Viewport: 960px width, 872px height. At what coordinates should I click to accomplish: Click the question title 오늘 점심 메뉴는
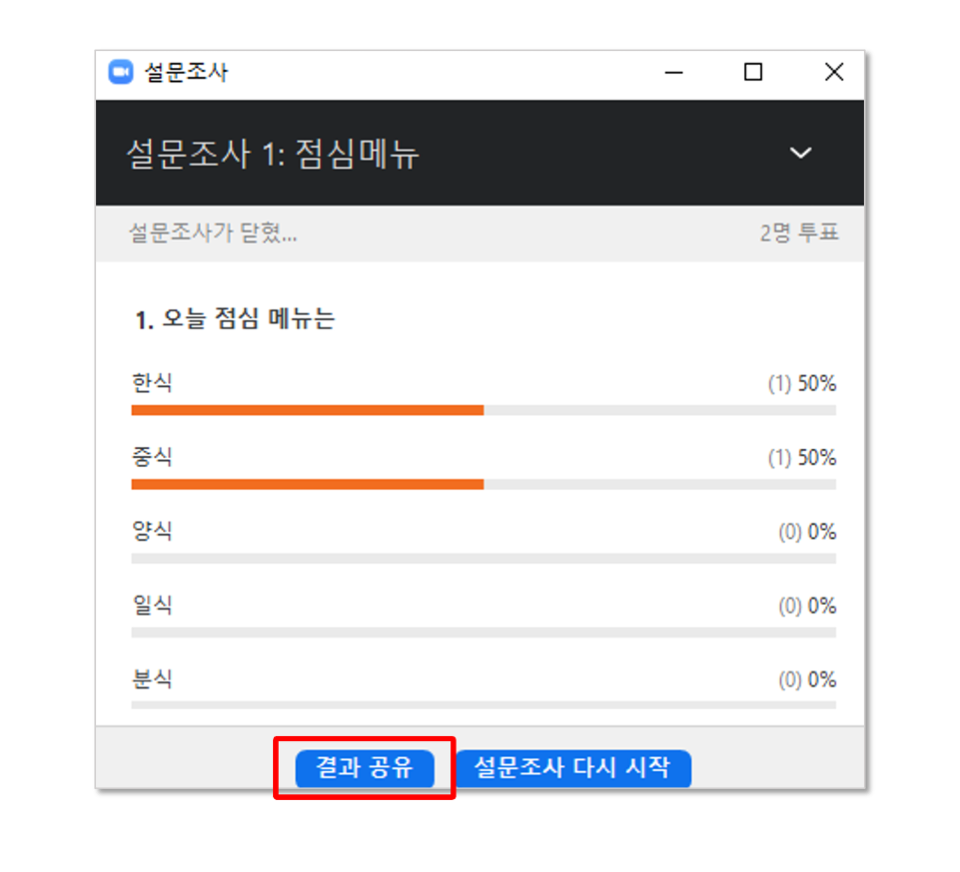(248, 319)
